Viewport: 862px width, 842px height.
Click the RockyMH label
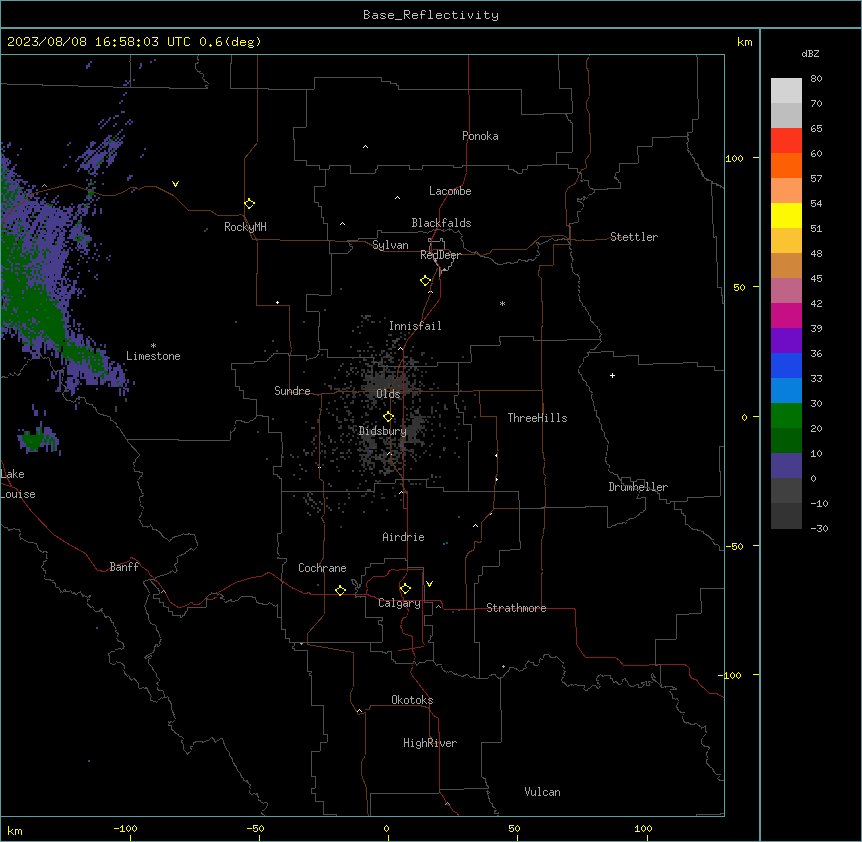(x=245, y=227)
